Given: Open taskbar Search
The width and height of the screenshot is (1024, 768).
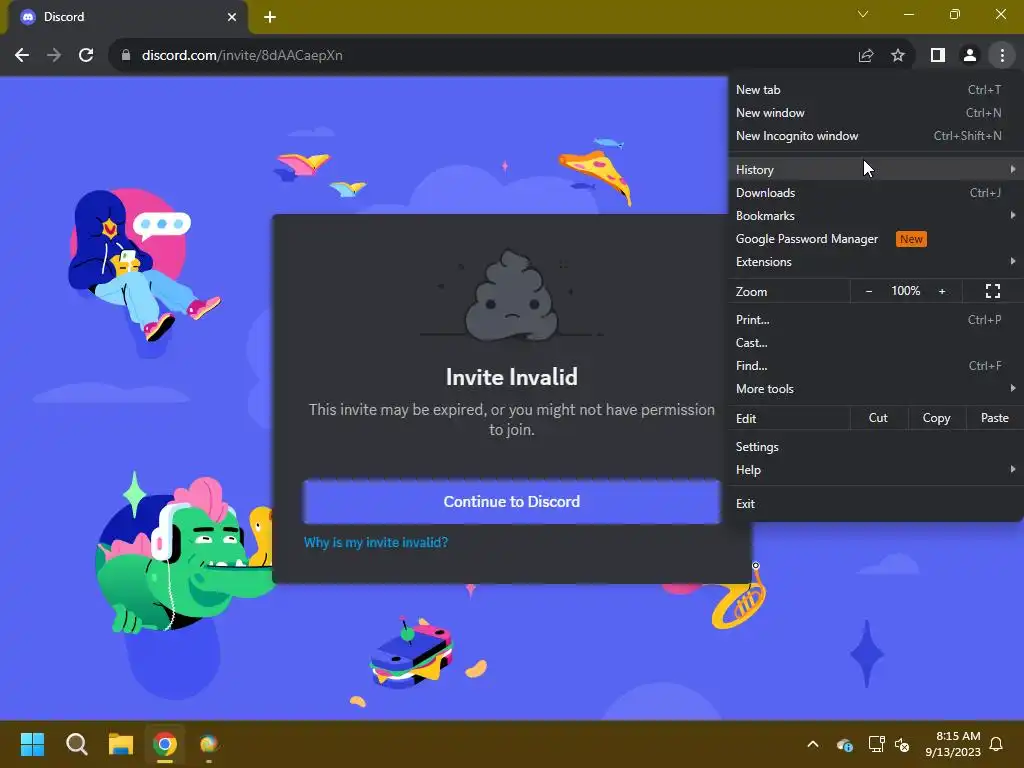Looking at the screenshot, I should (76, 744).
